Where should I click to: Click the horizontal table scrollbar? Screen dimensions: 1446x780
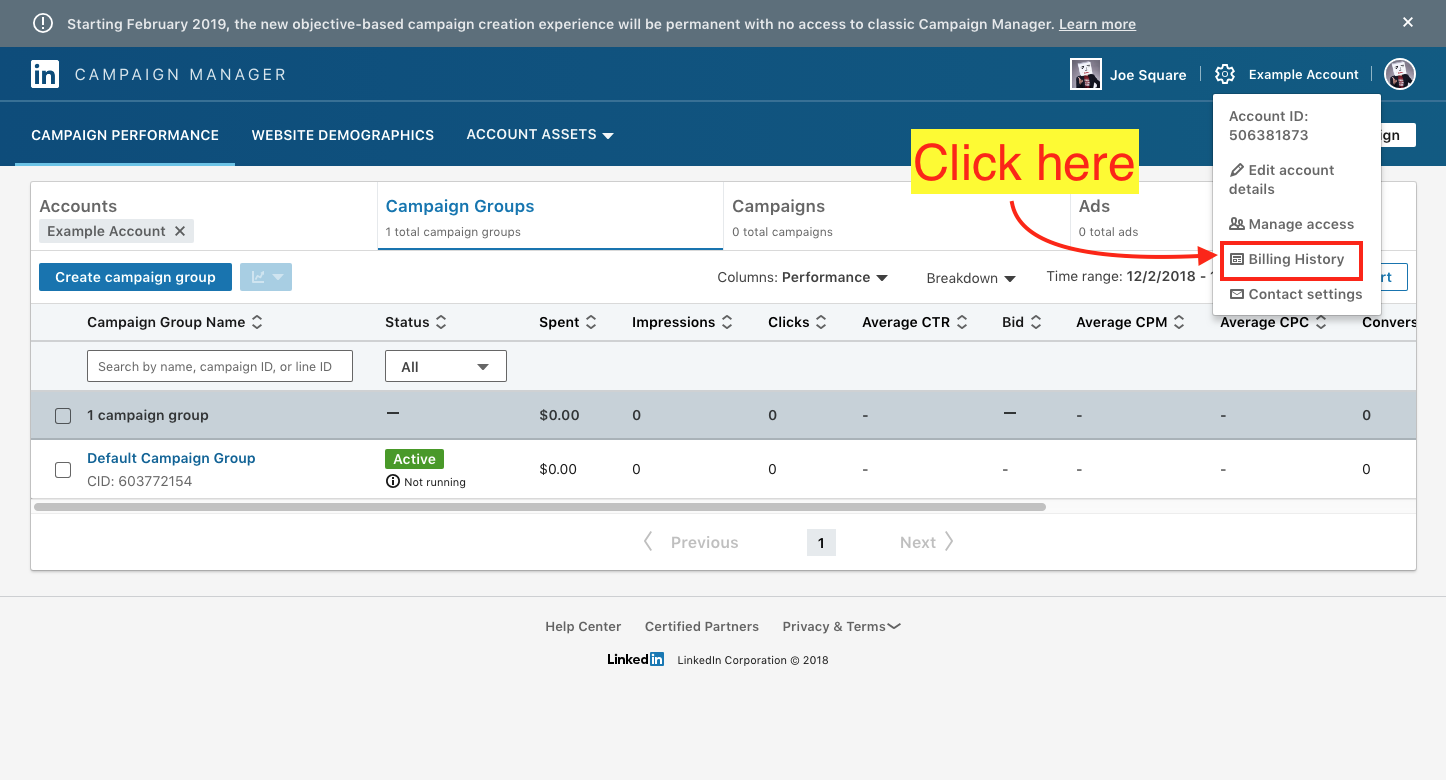click(x=540, y=507)
